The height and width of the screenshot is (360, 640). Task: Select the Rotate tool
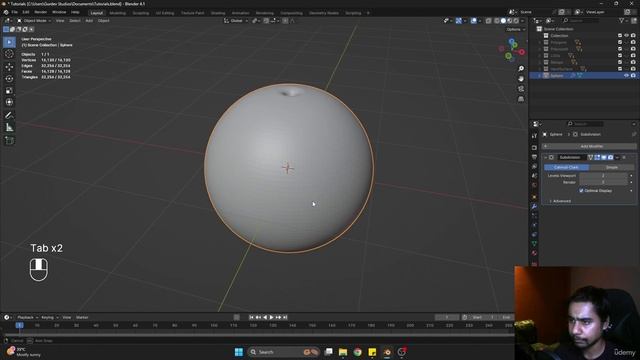[9, 78]
